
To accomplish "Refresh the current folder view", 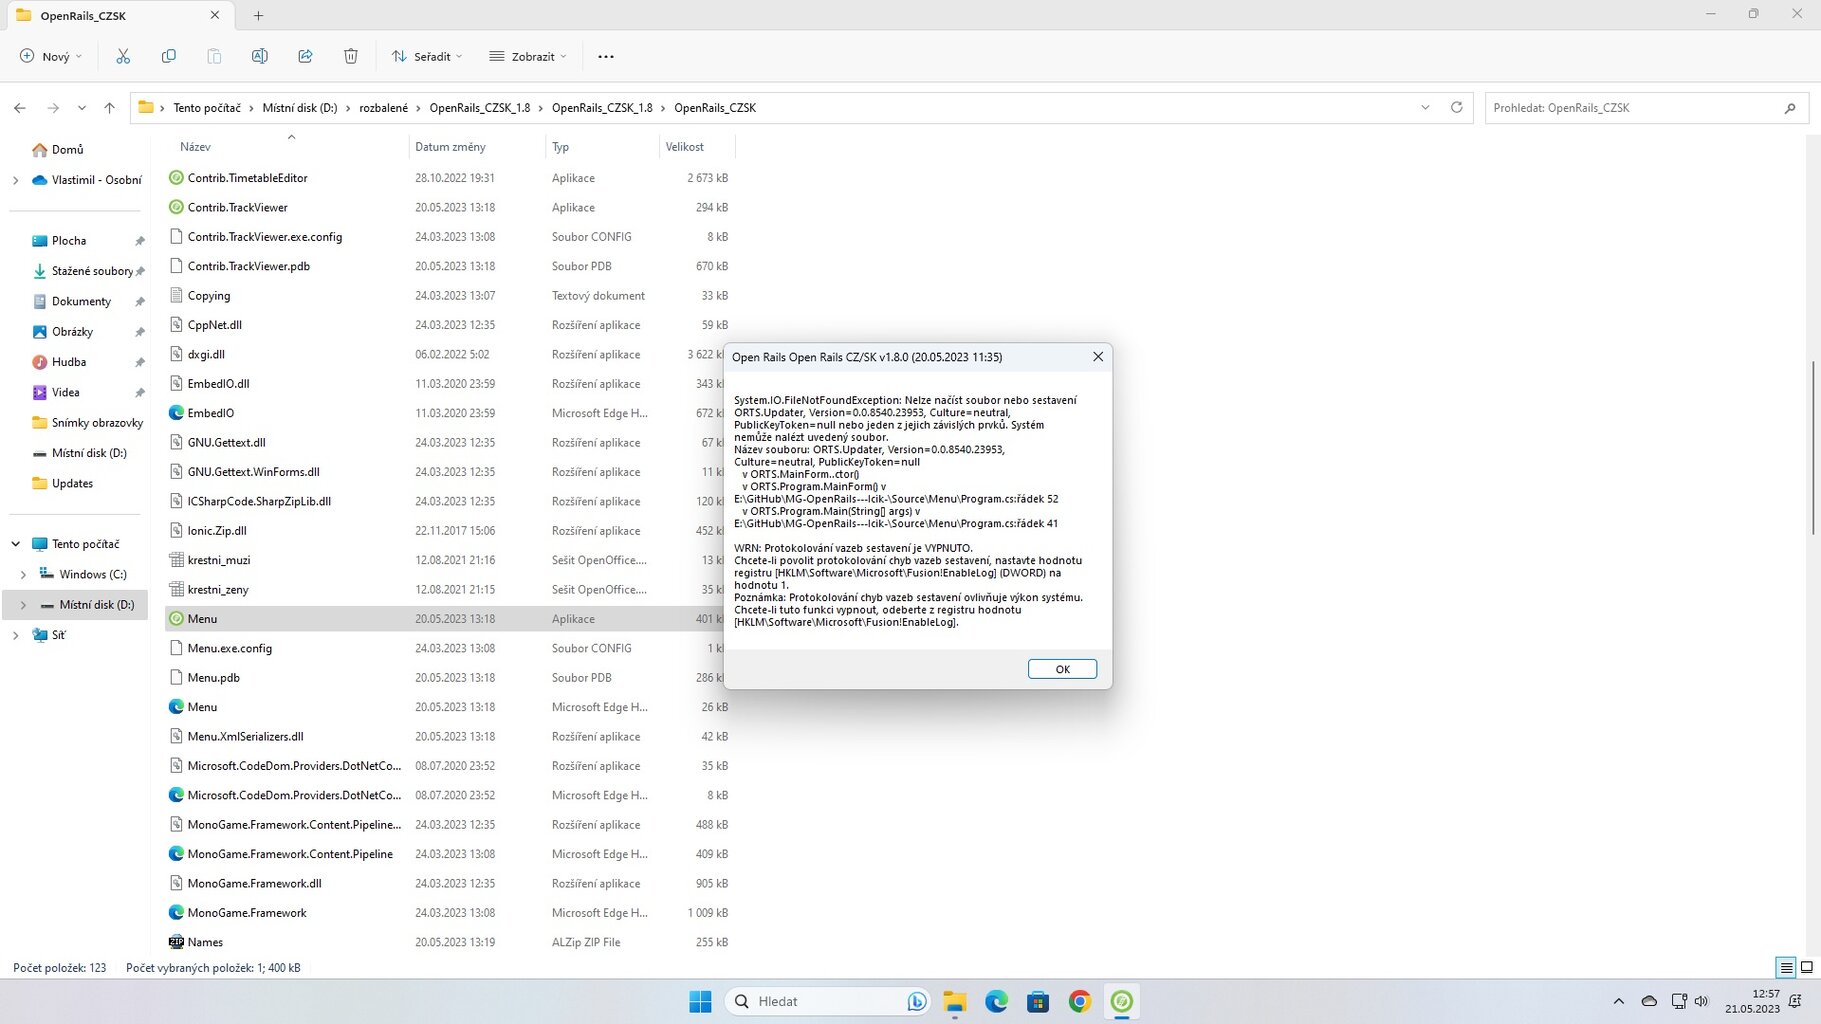I will 1456,108.
